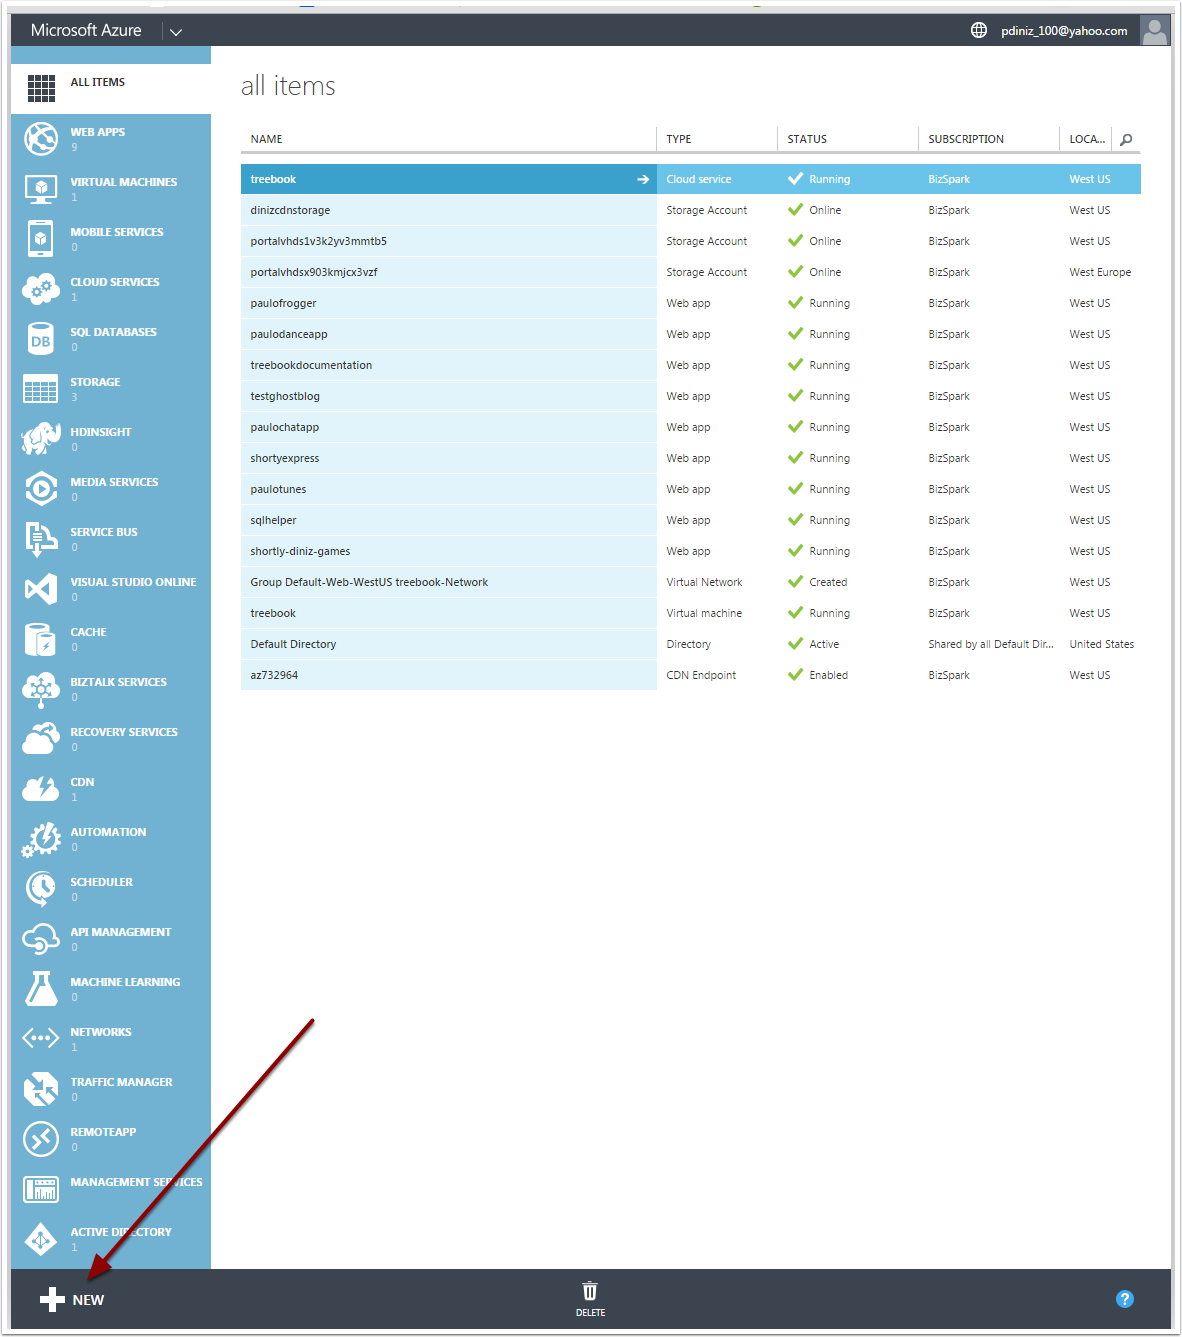Open the All Items grid icon
The height and width of the screenshot is (1337, 1182).
[x=41, y=88]
